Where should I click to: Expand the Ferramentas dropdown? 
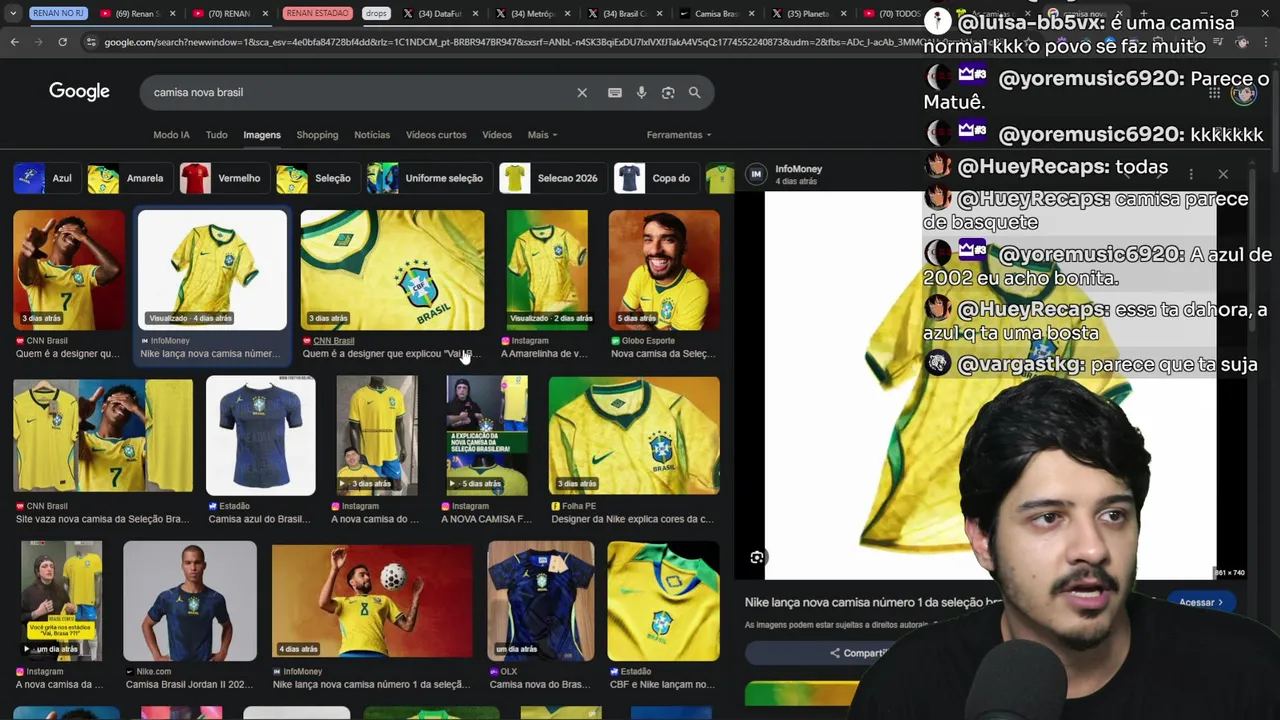point(679,135)
